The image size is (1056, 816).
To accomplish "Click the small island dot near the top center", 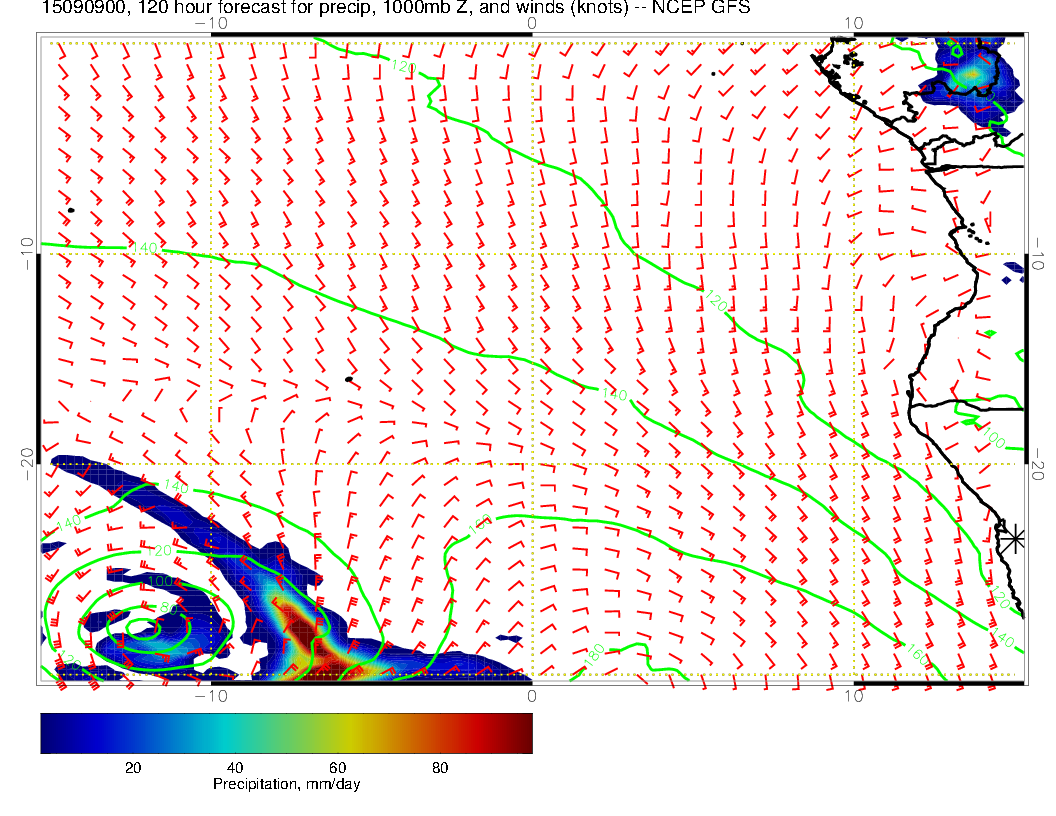I will [x=713, y=73].
